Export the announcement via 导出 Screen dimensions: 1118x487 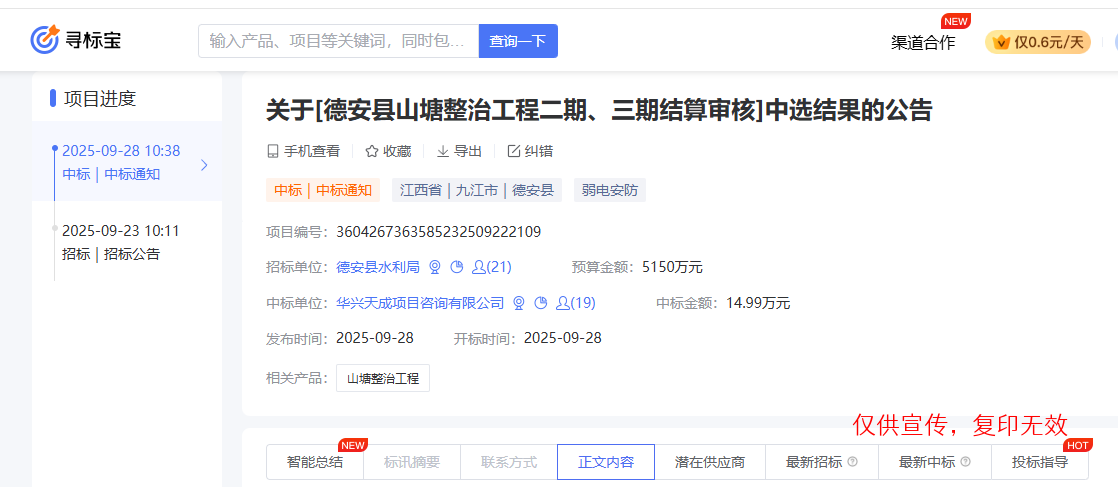click(459, 151)
